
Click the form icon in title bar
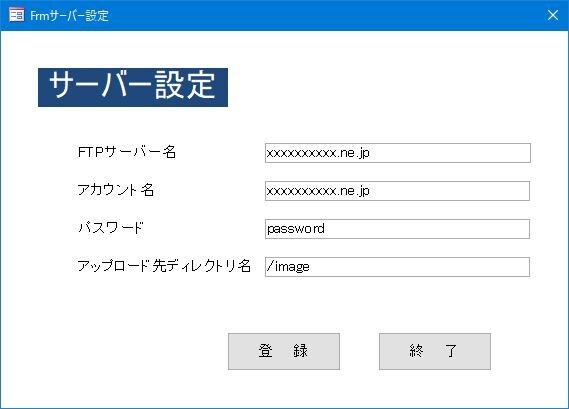click(16, 15)
